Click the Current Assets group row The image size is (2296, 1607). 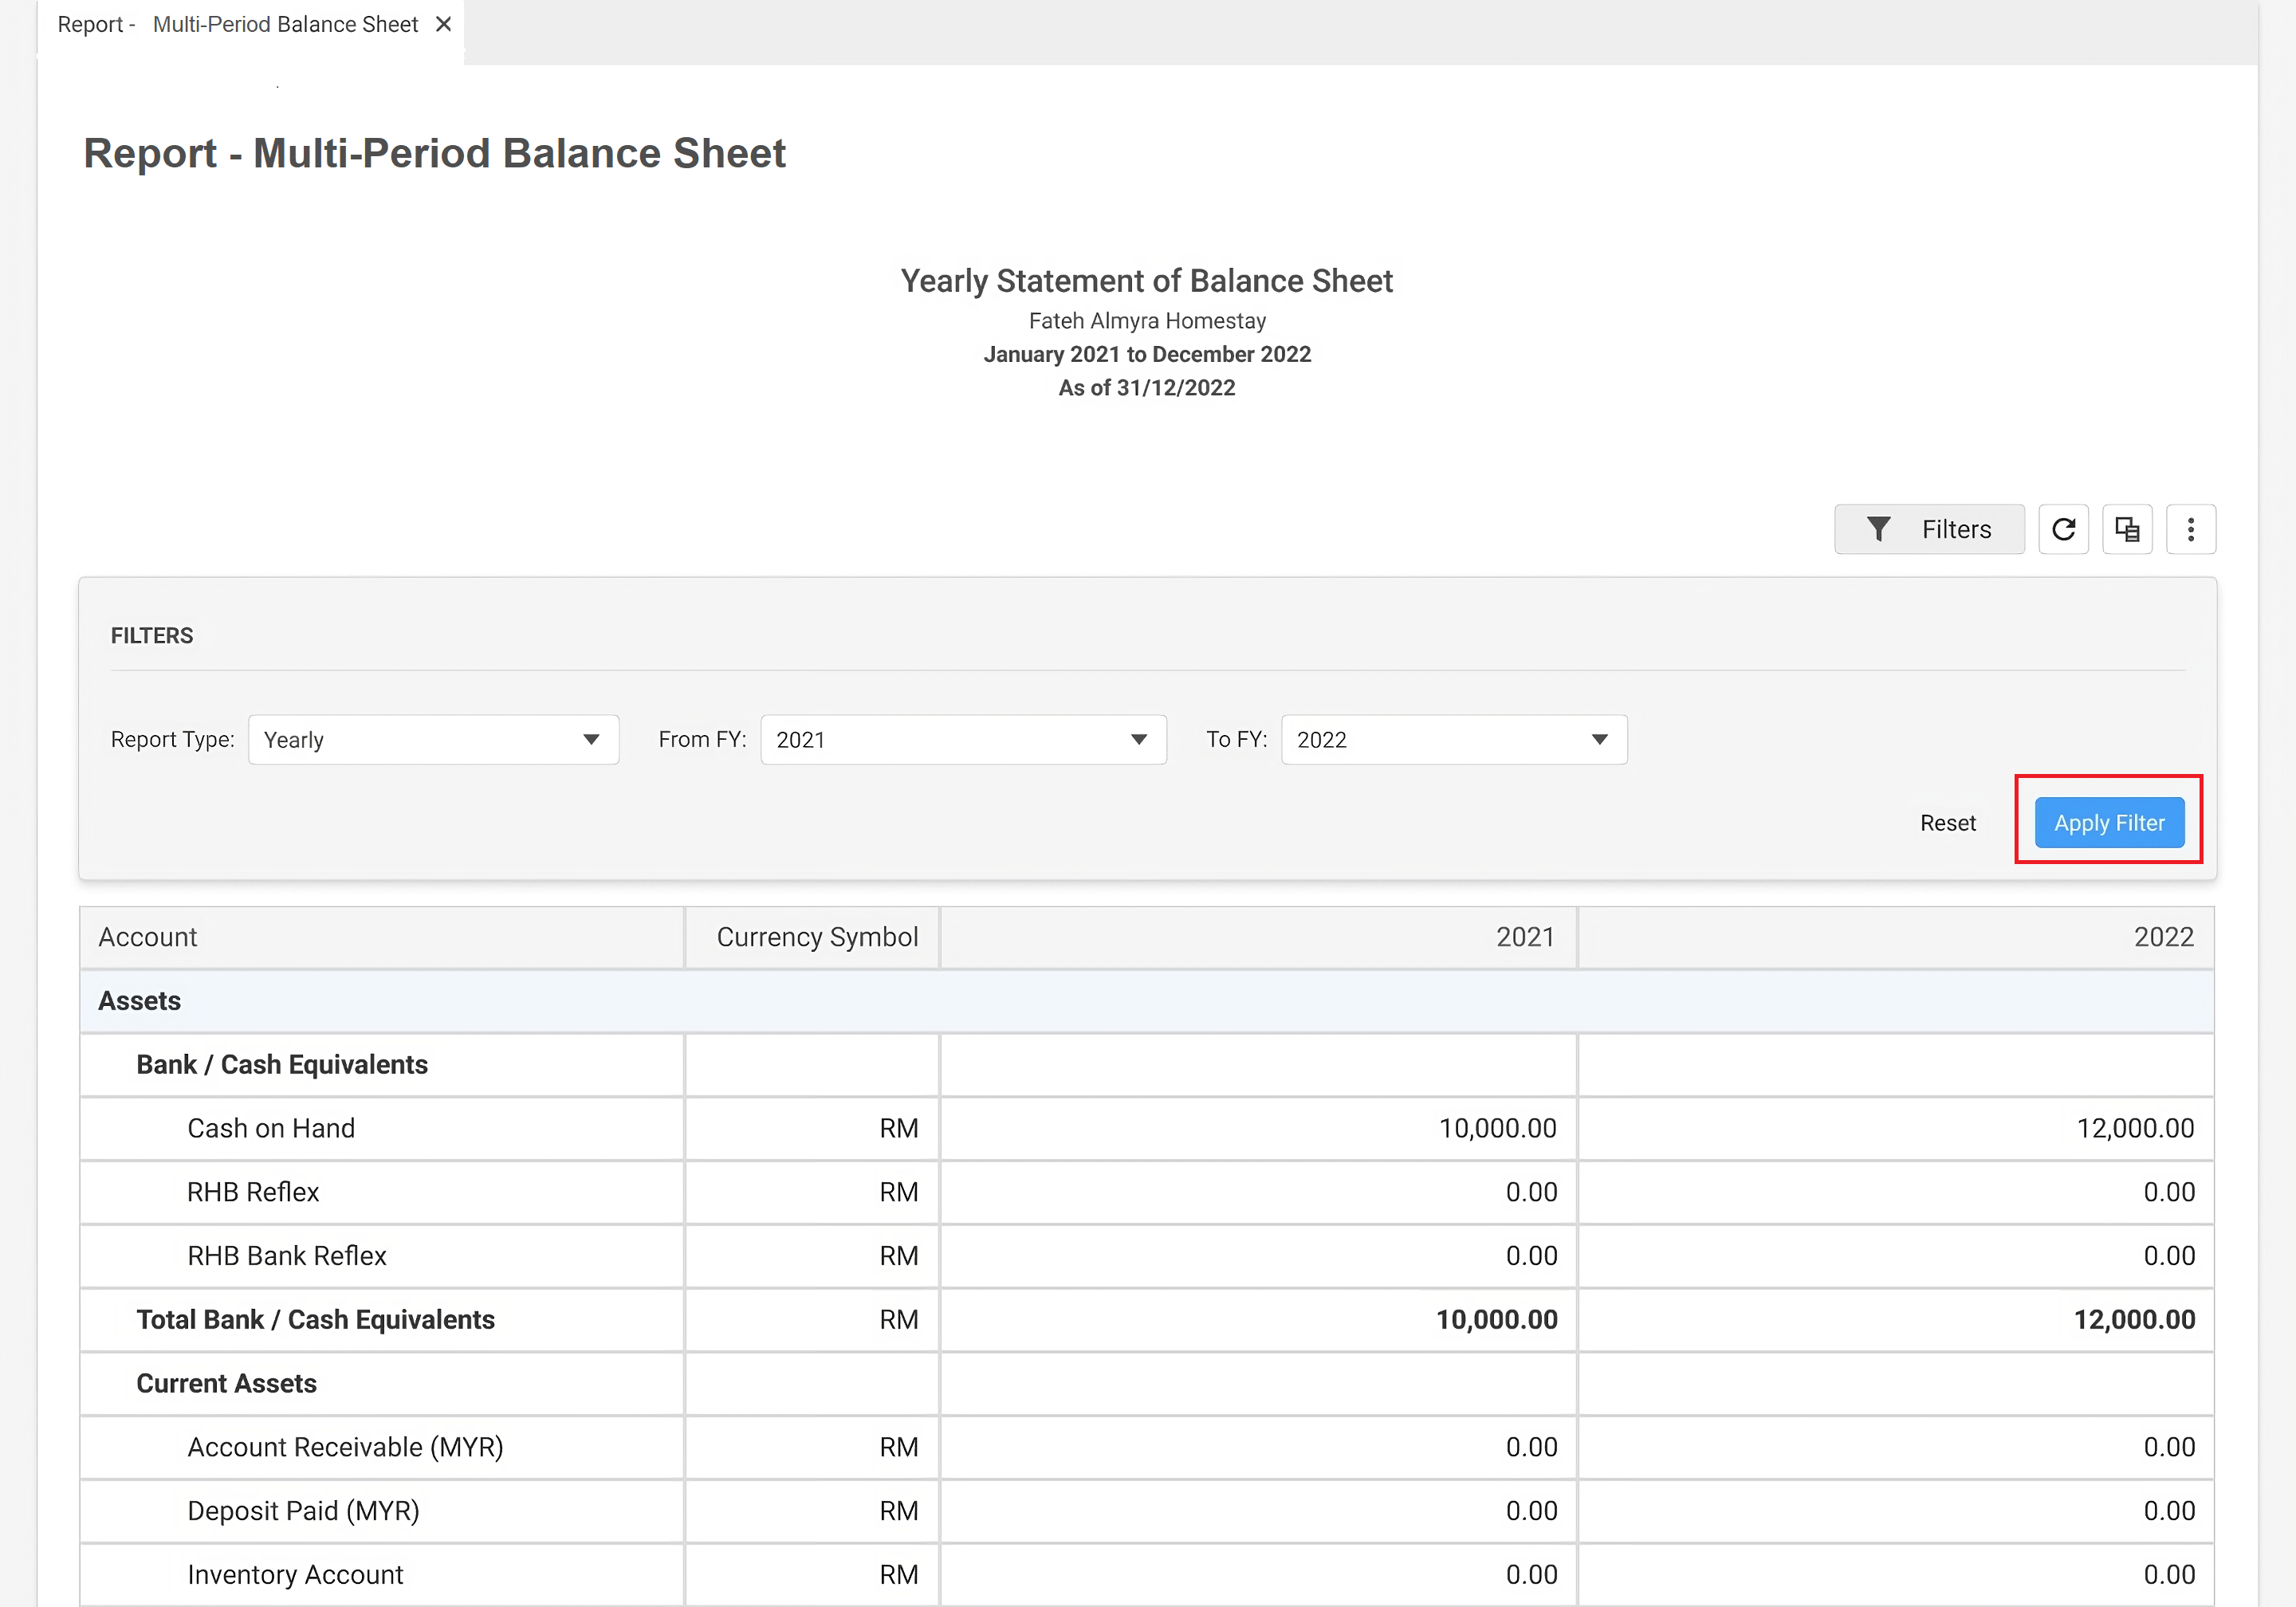click(x=1147, y=1384)
